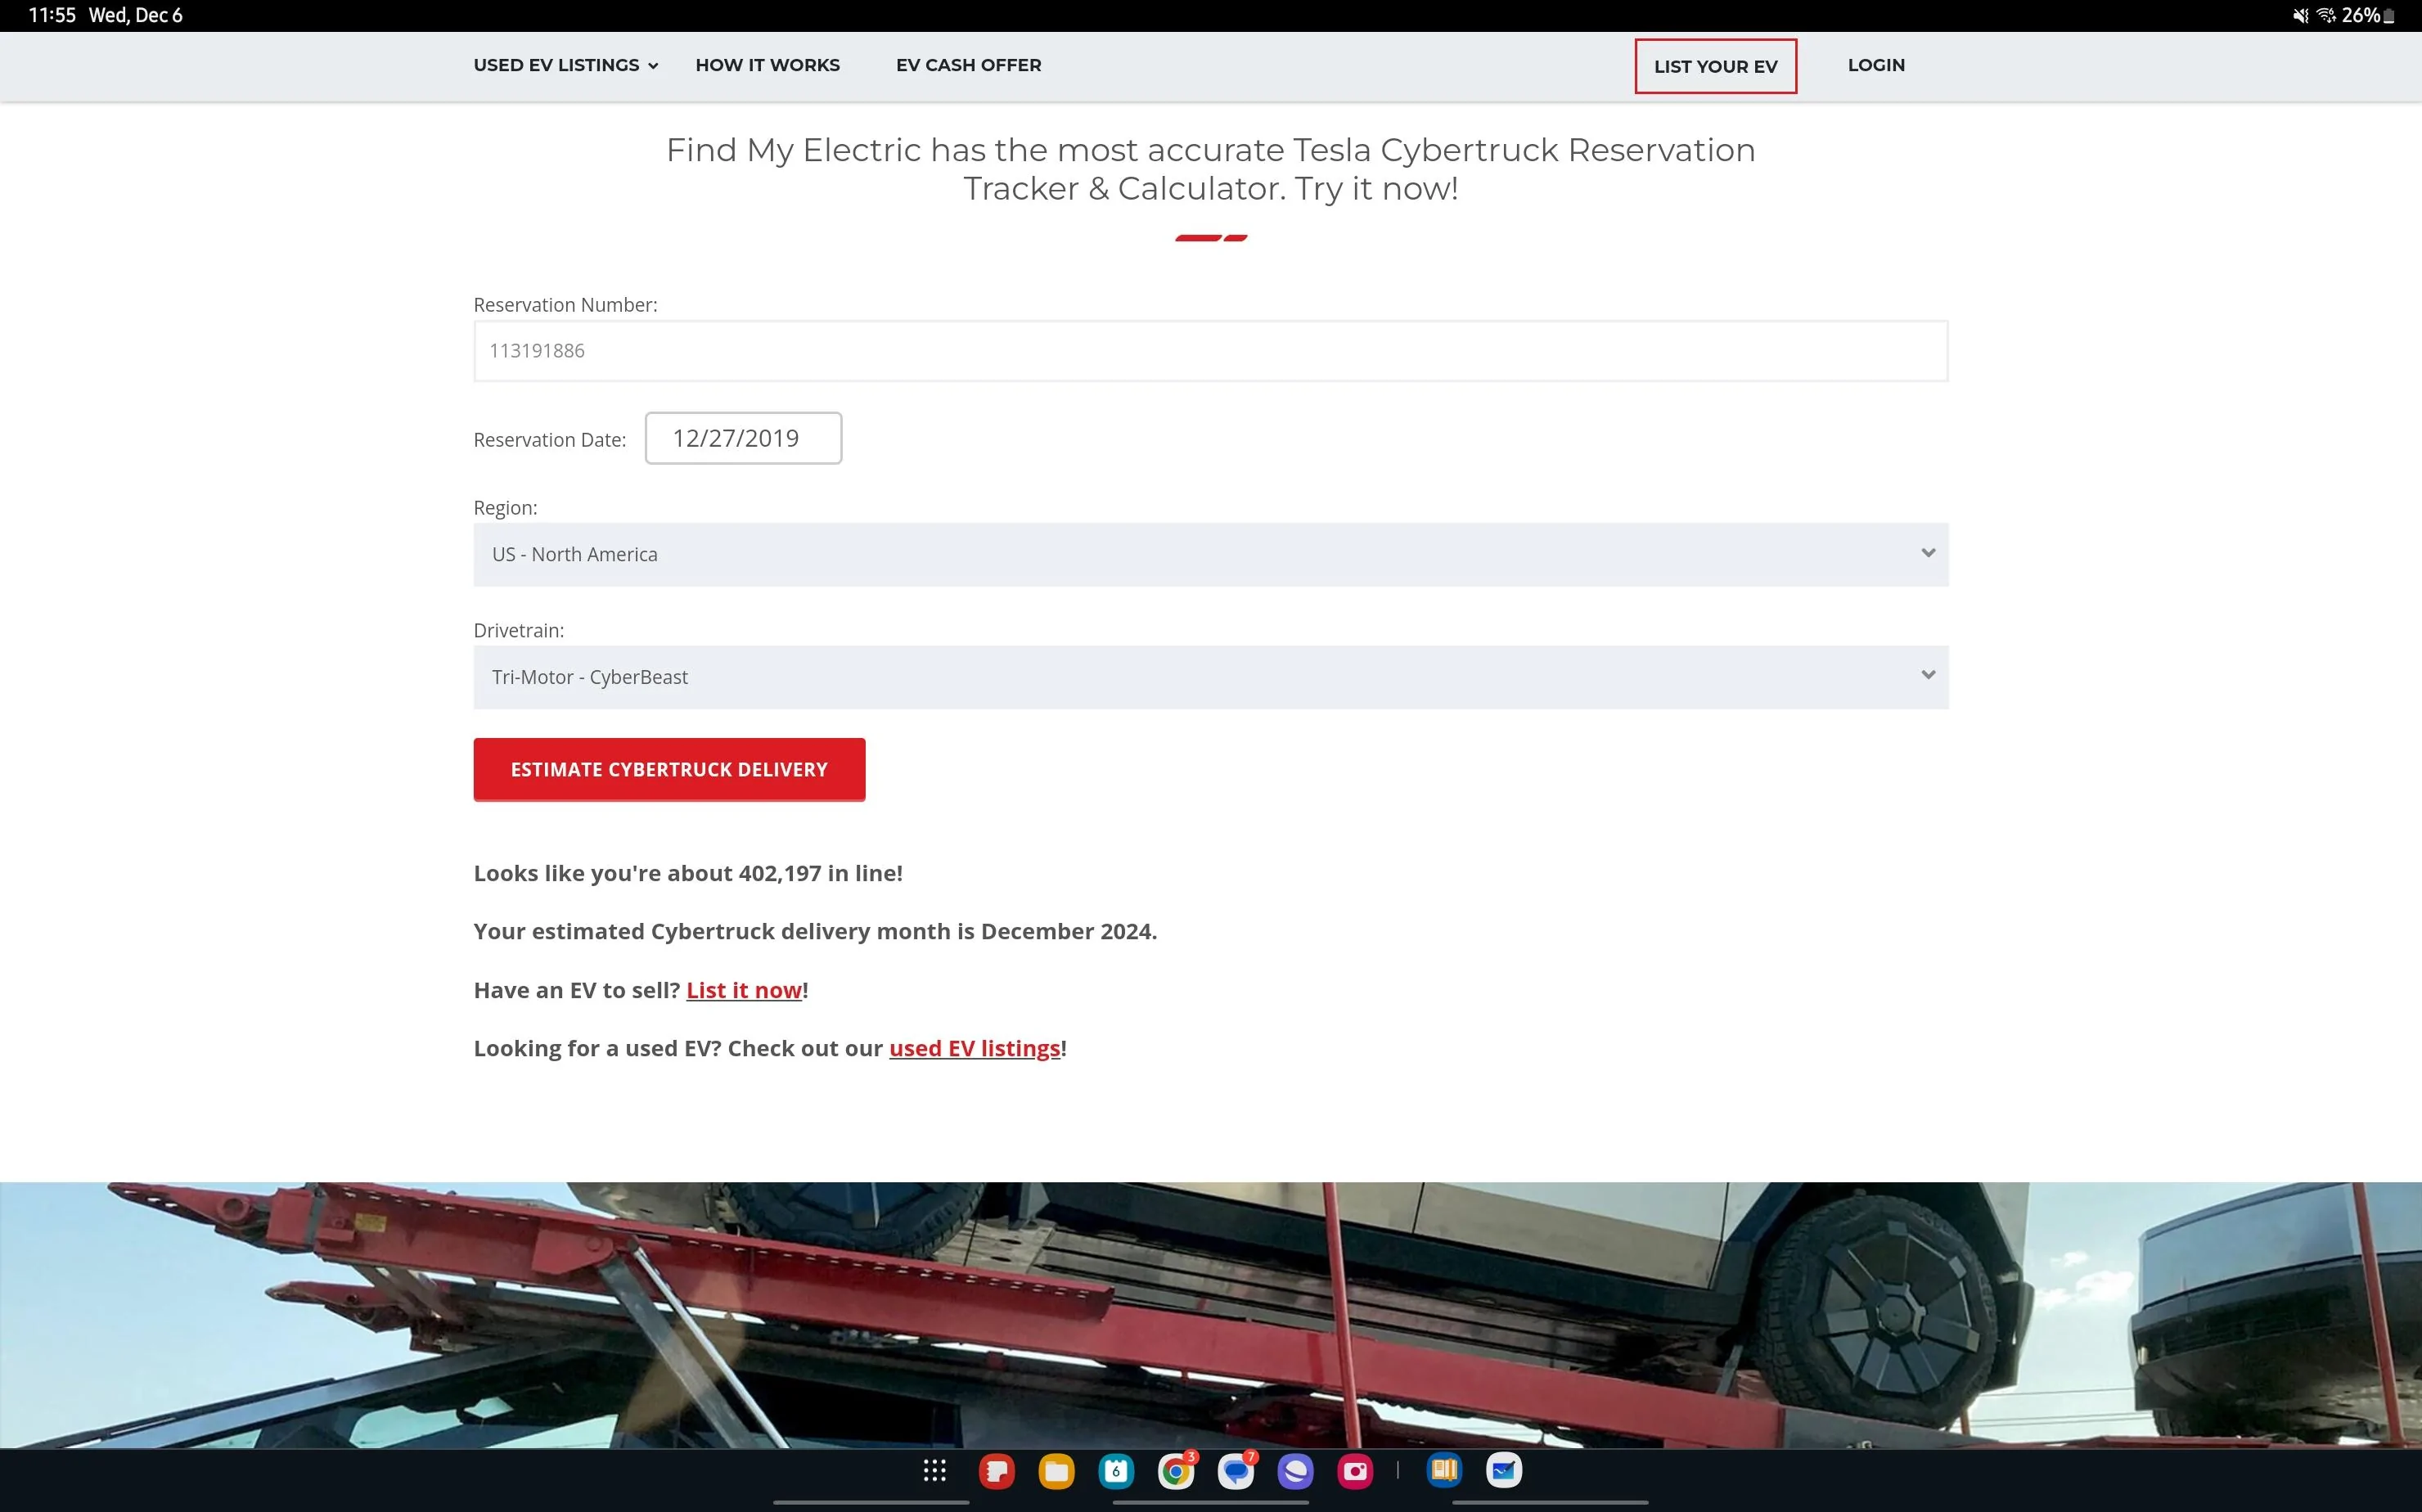Follow the 'used EV listings' link
The width and height of the screenshot is (2422, 1512).
pyautogui.click(x=974, y=1048)
